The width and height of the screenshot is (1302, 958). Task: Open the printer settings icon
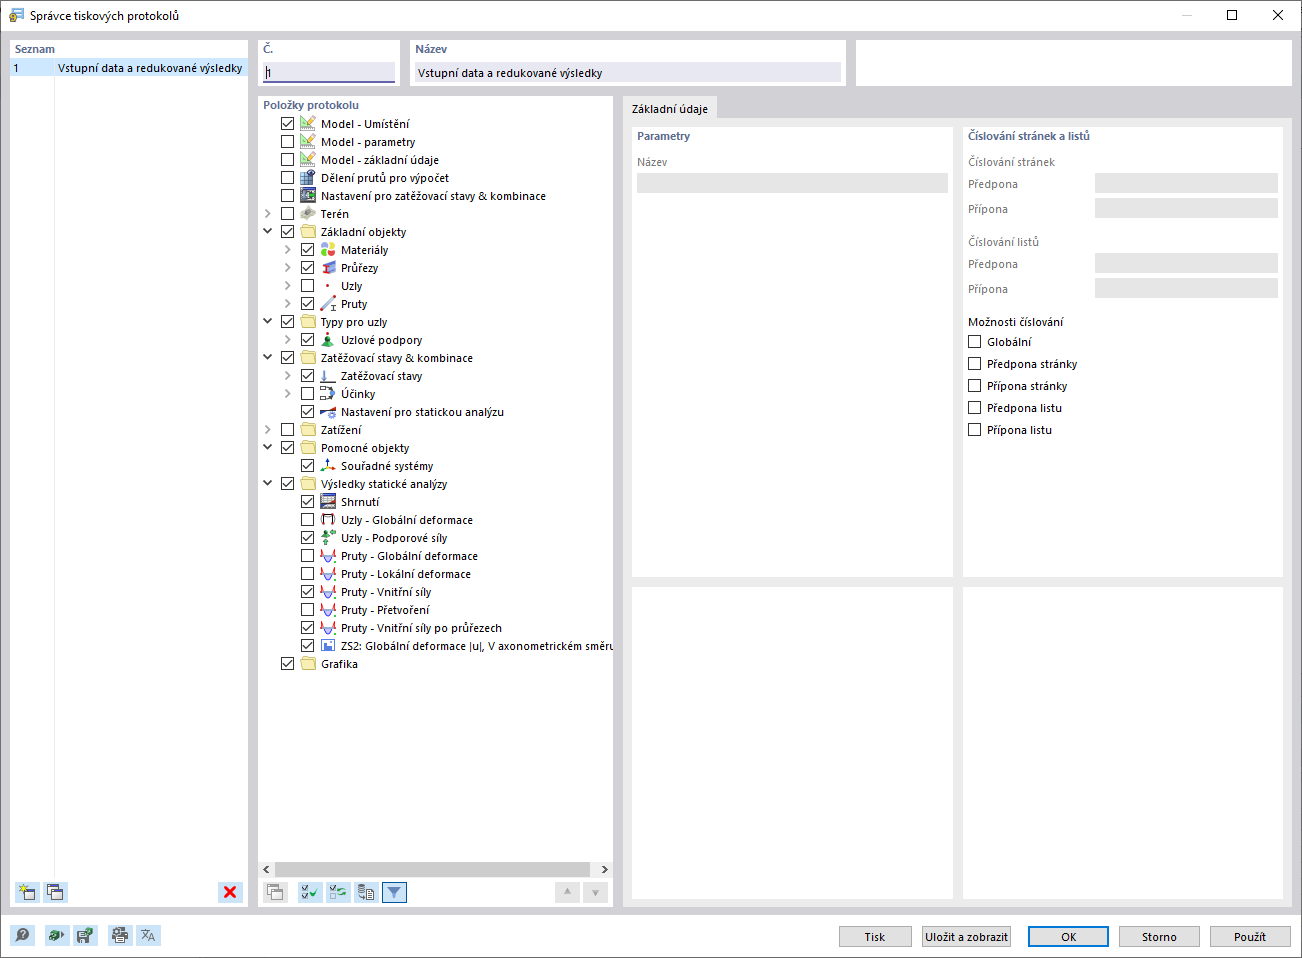[x=120, y=935]
